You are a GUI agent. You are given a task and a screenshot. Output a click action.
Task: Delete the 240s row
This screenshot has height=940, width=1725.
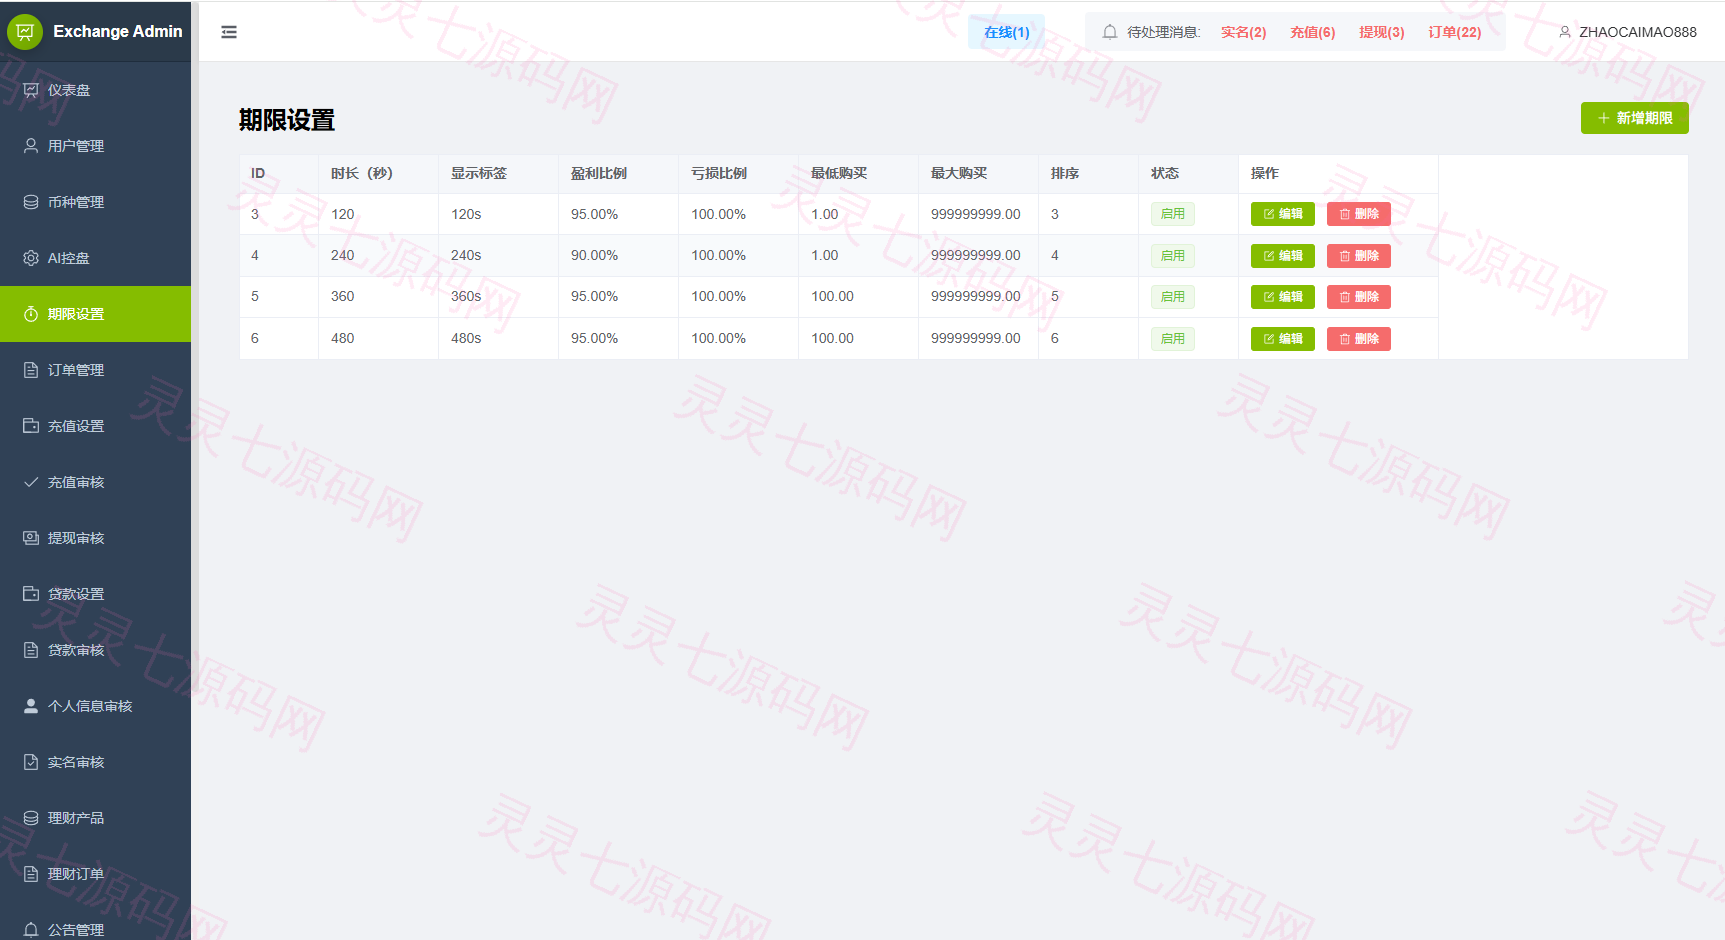1358,256
